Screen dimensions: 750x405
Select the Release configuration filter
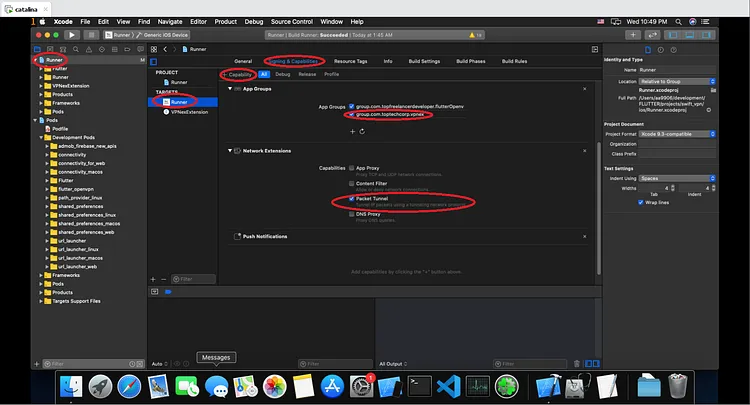[307, 75]
